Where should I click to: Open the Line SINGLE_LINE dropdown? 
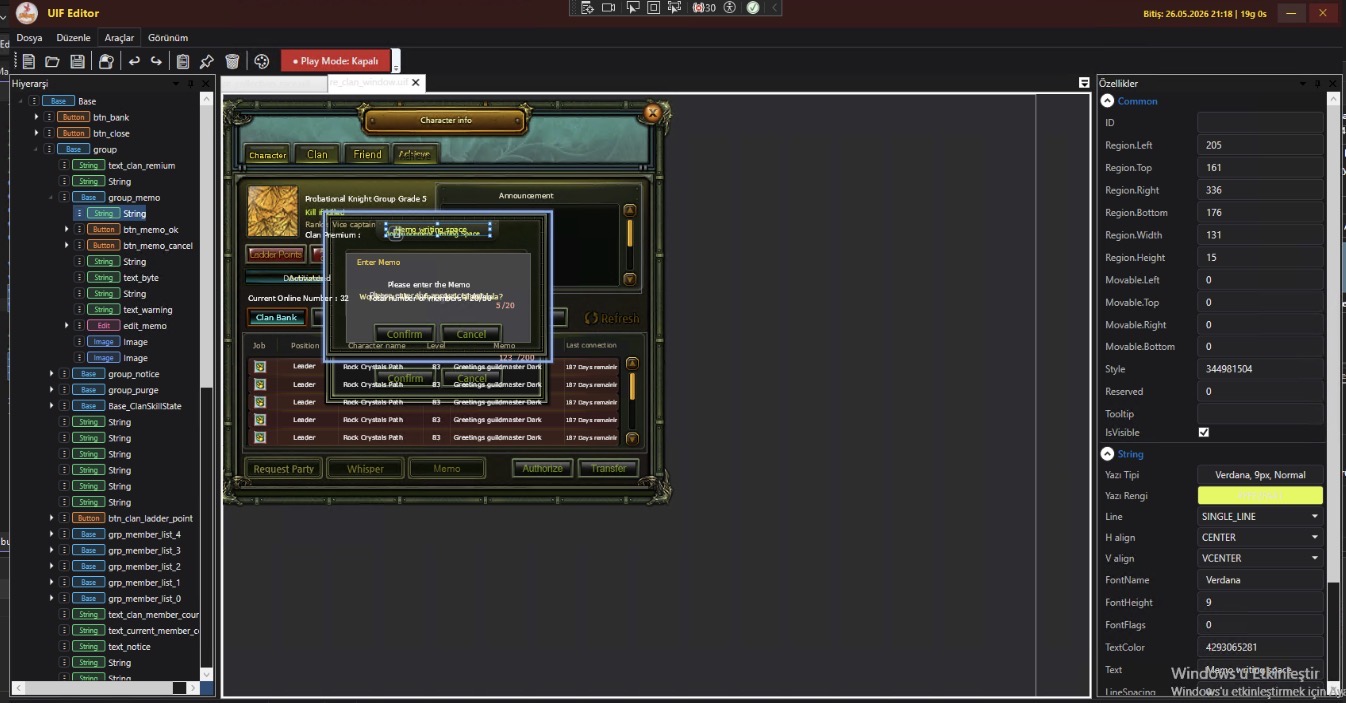(1260, 516)
